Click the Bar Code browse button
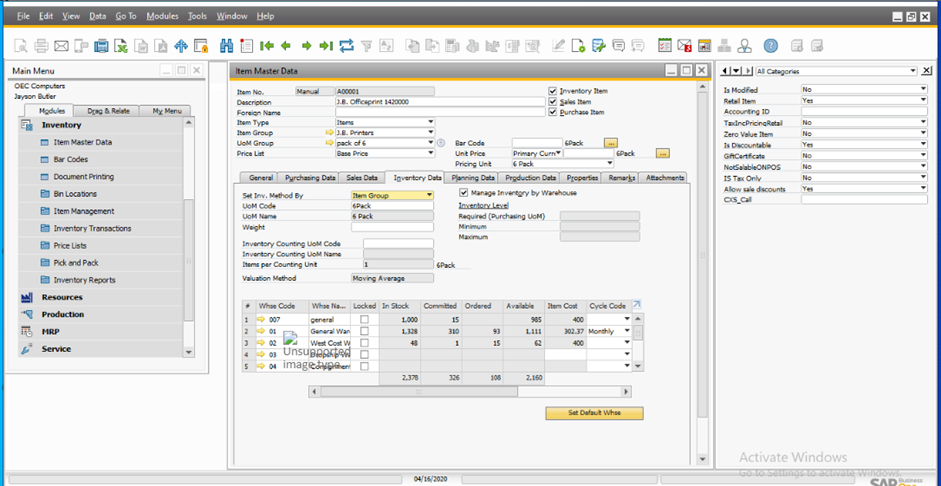 click(x=610, y=143)
